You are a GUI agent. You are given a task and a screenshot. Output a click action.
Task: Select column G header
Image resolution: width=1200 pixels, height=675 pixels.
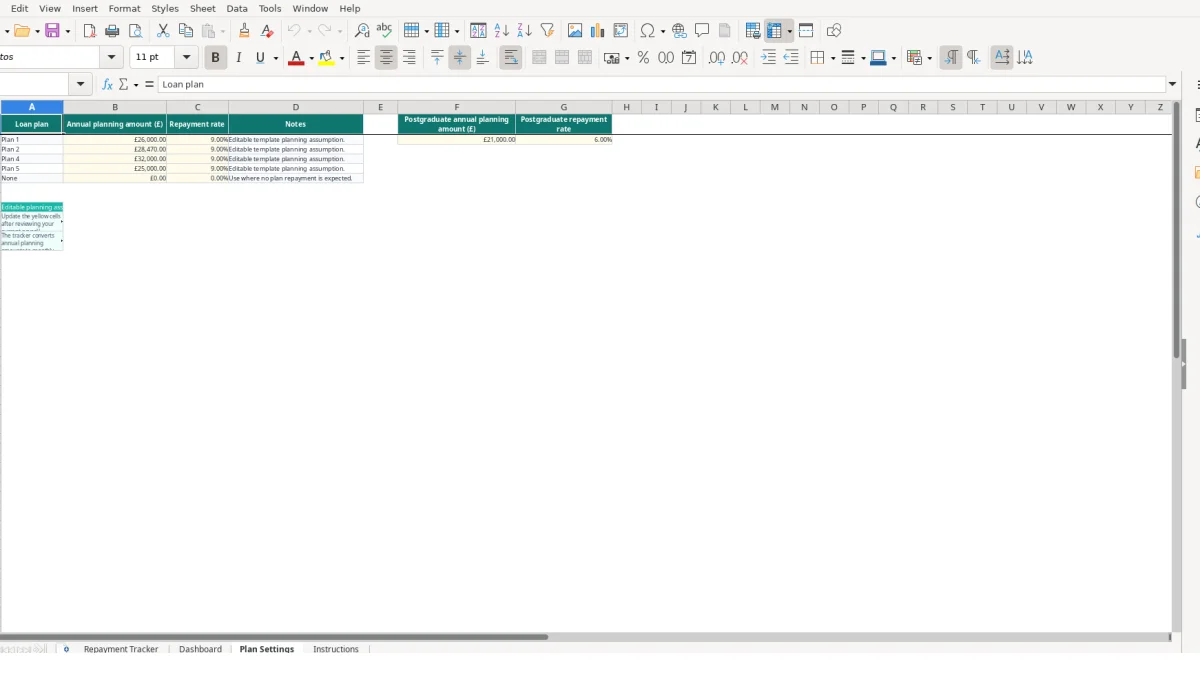pos(564,107)
